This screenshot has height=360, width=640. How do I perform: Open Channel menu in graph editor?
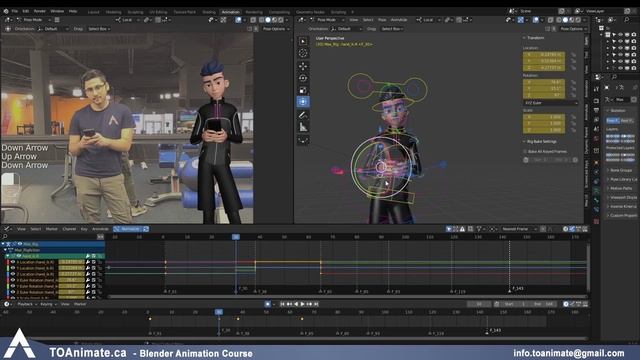pos(69,229)
